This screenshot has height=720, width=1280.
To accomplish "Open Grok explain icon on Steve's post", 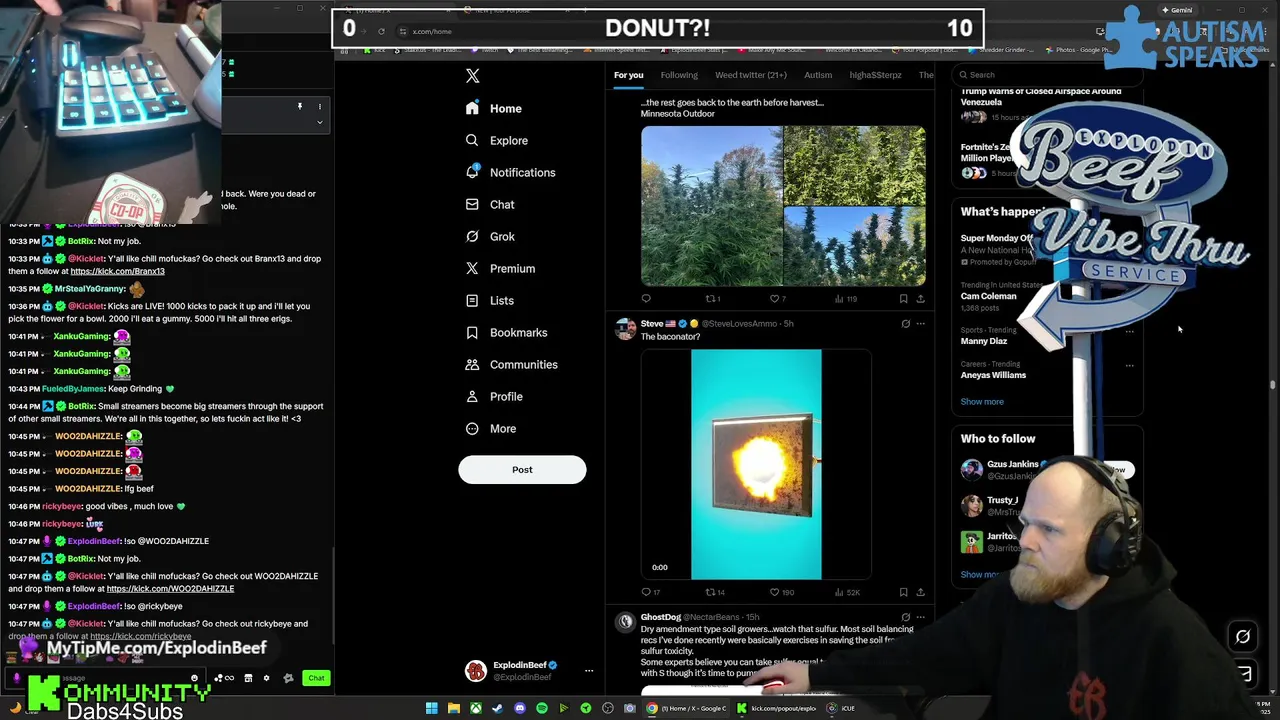I will (906, 323).
